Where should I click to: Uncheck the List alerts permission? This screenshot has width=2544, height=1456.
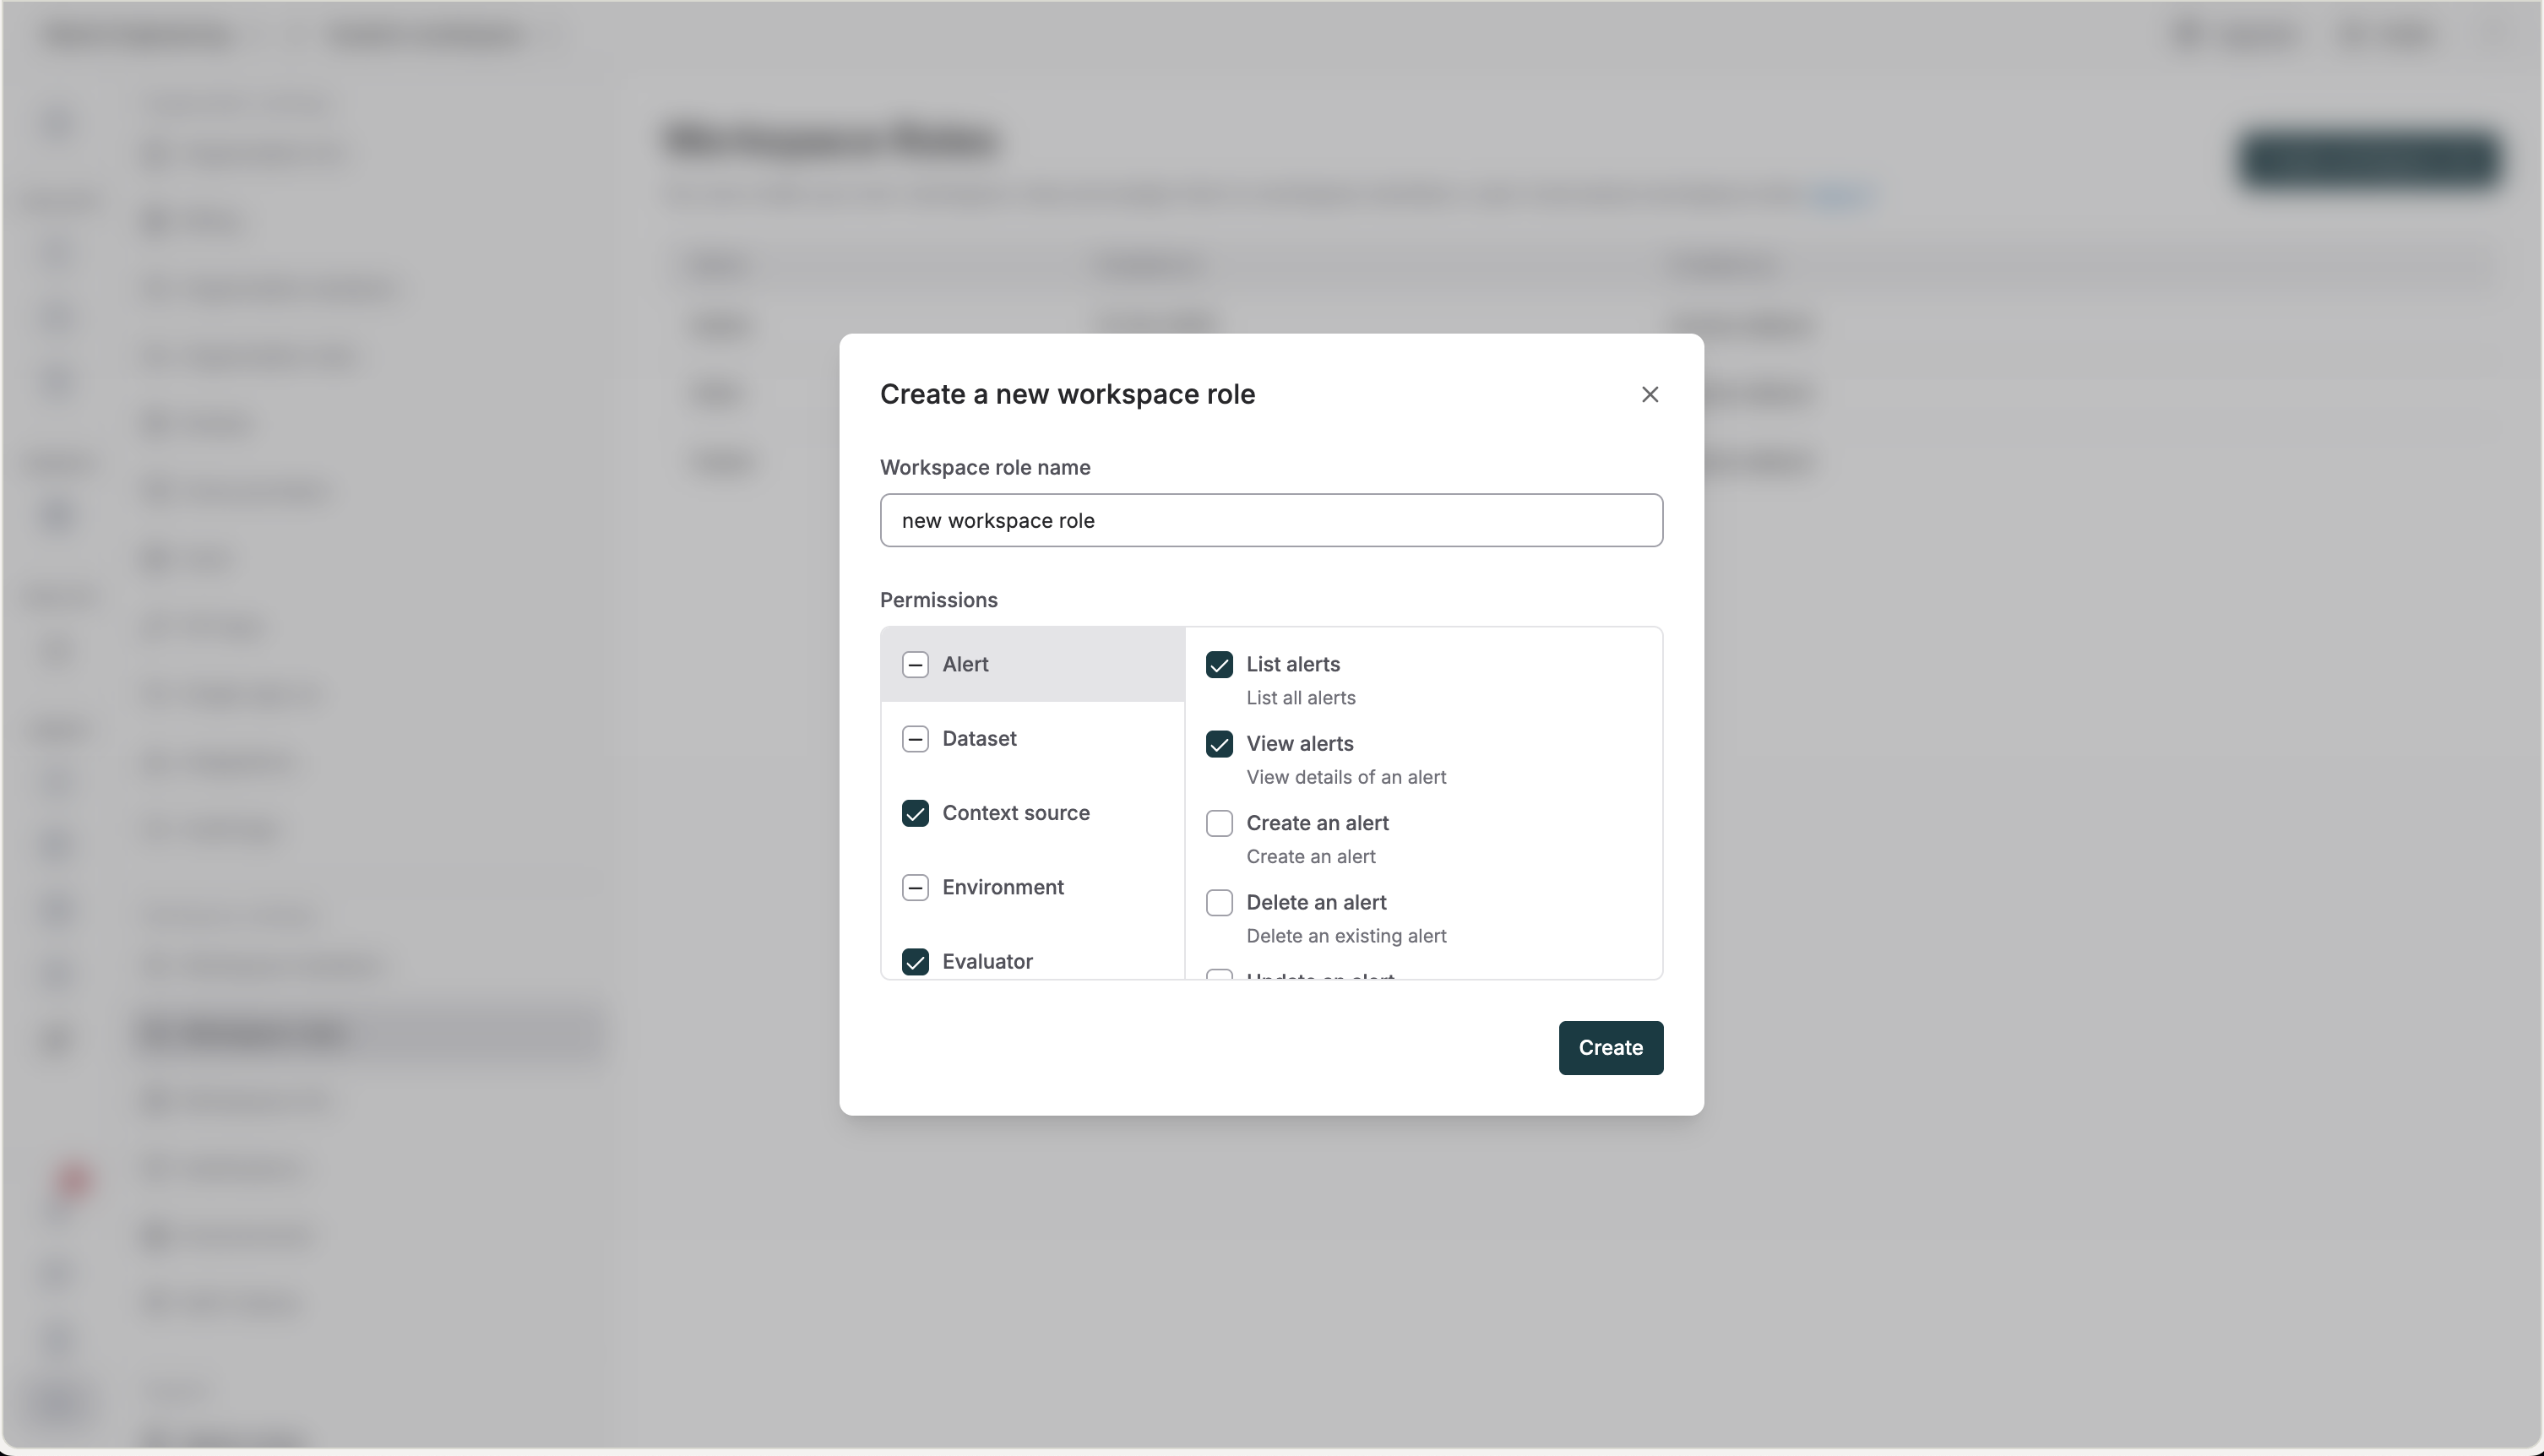click(1219, 664)
